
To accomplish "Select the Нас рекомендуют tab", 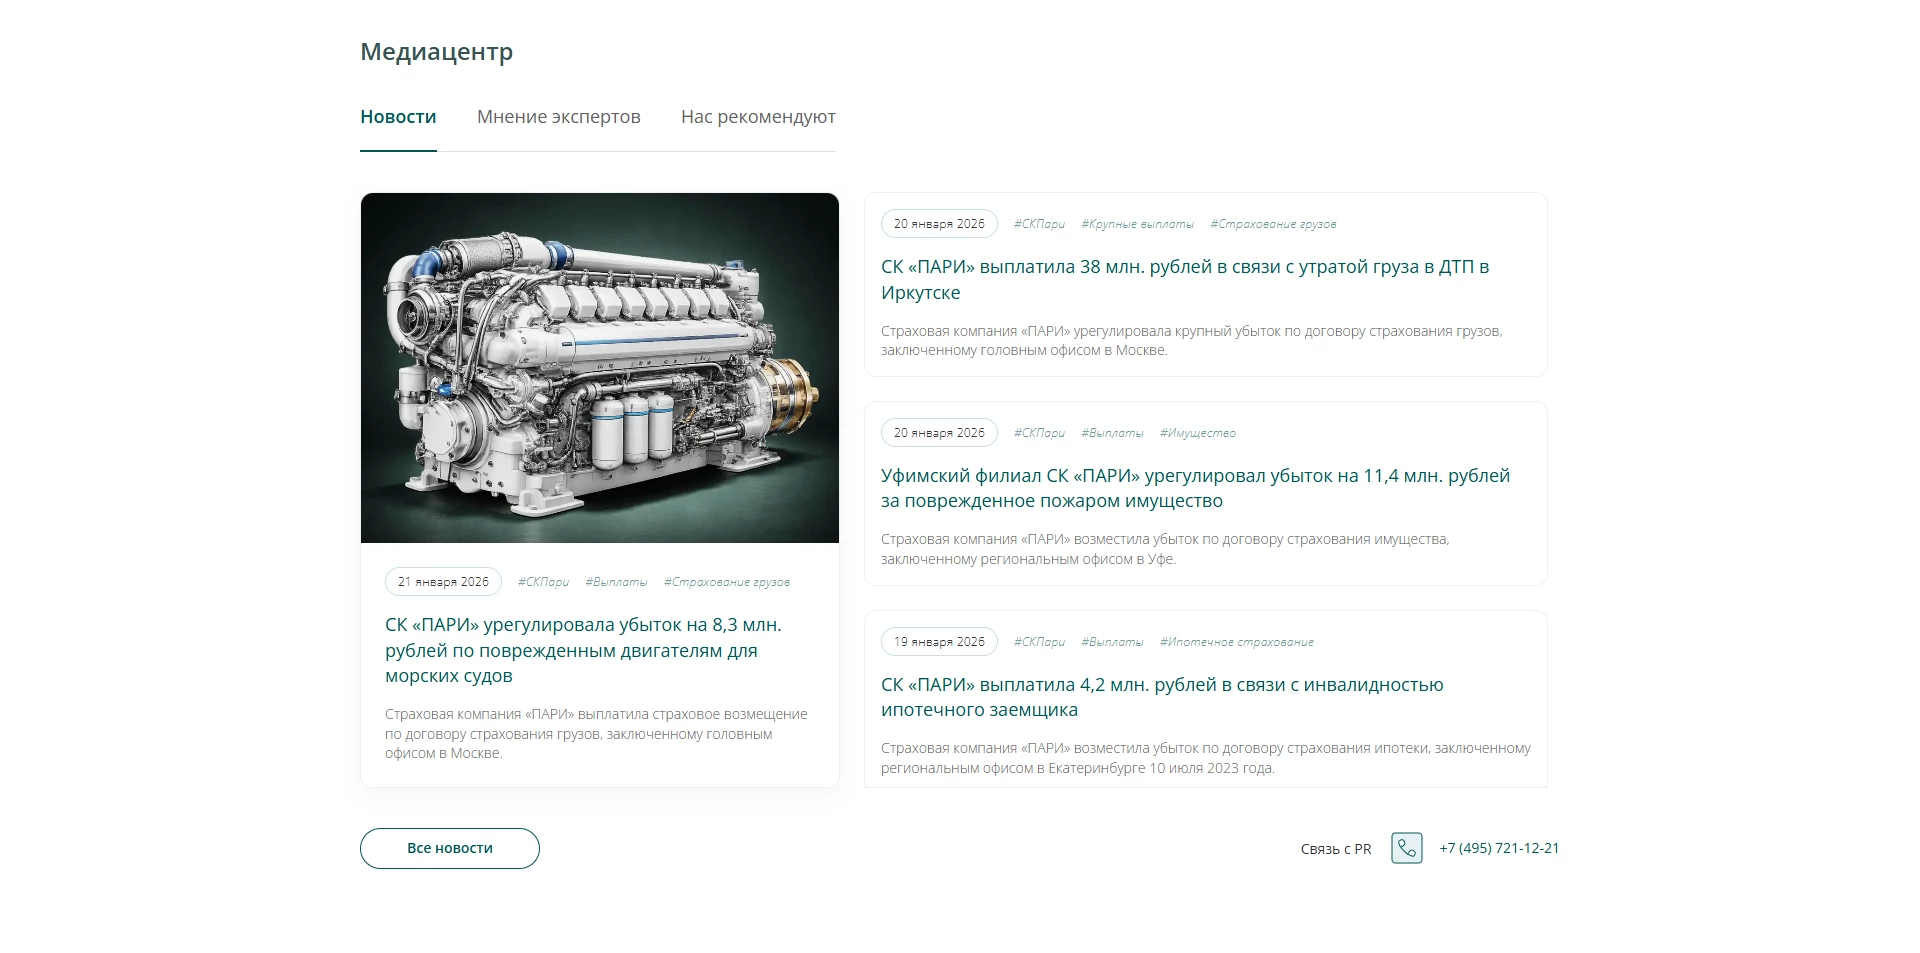I will pyautogui.click(x=758, y=117).
